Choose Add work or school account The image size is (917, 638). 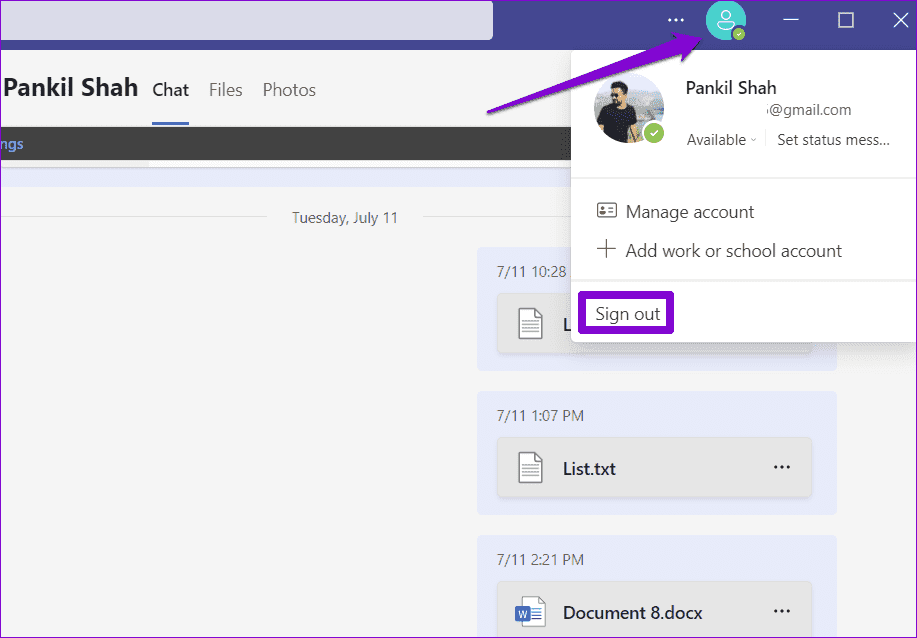pos(733,251)
